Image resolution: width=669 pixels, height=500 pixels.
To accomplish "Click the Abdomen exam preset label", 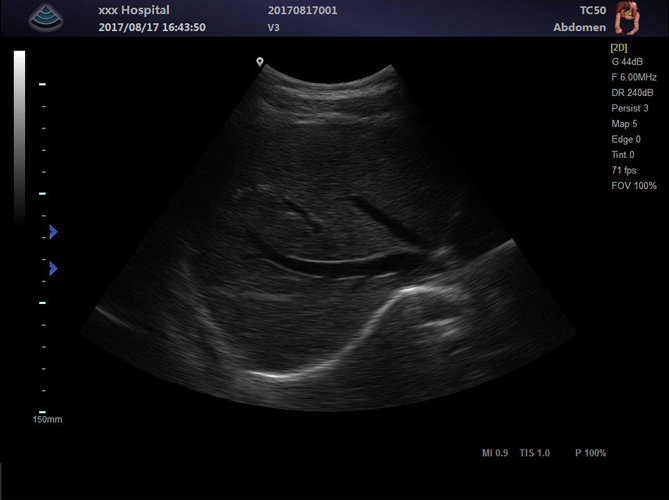I will point(579,27).
